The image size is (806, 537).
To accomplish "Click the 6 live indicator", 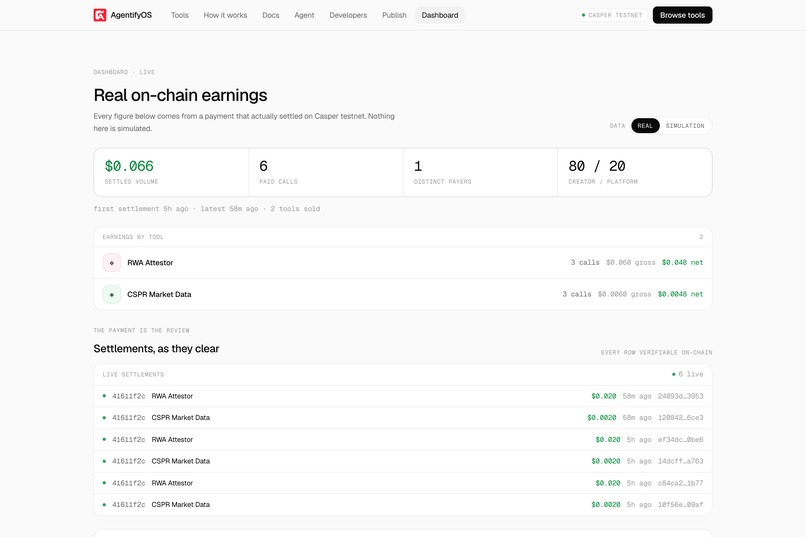I will point(687,374).
